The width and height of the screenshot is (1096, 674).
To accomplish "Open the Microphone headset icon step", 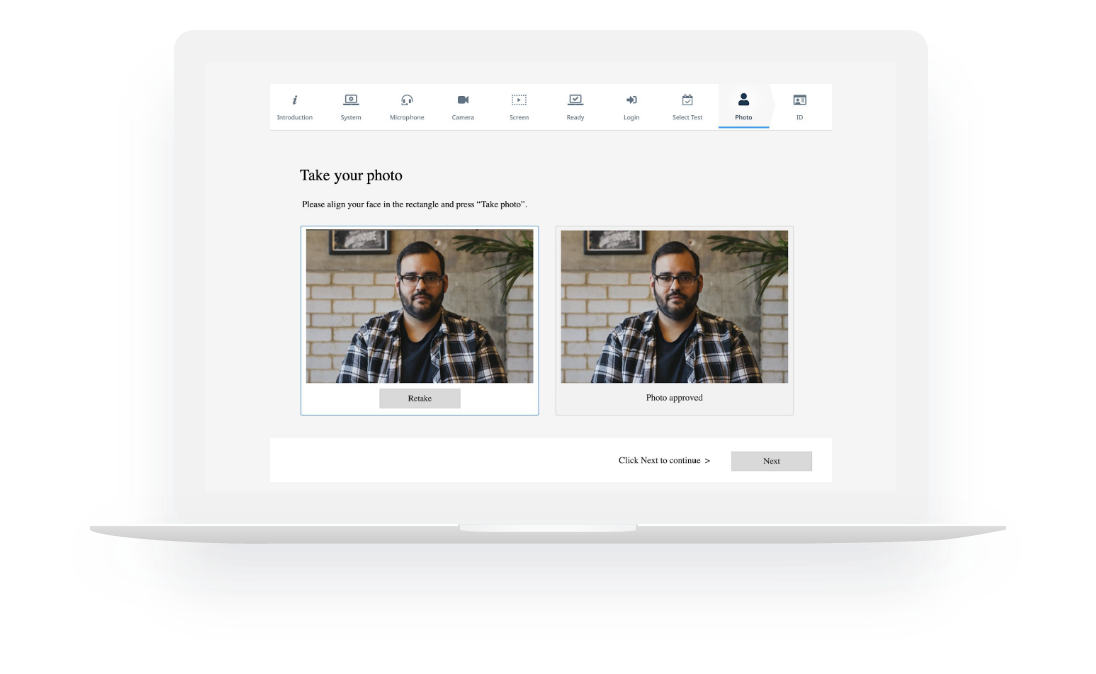I will 407,100.
